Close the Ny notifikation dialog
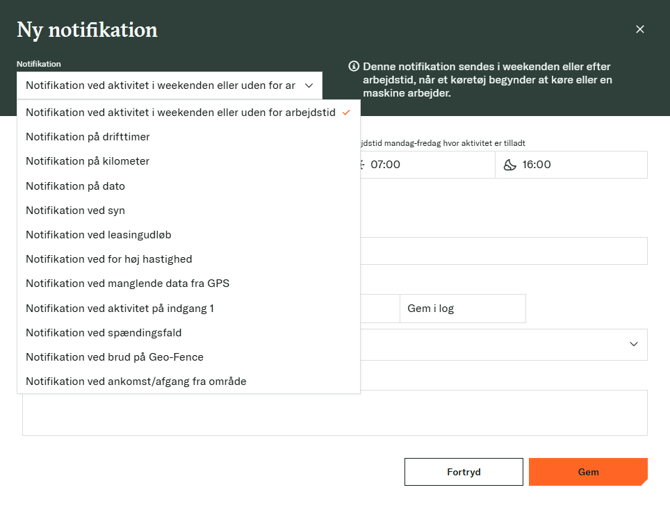Screen dimensions: 670x508 point(640,30)
